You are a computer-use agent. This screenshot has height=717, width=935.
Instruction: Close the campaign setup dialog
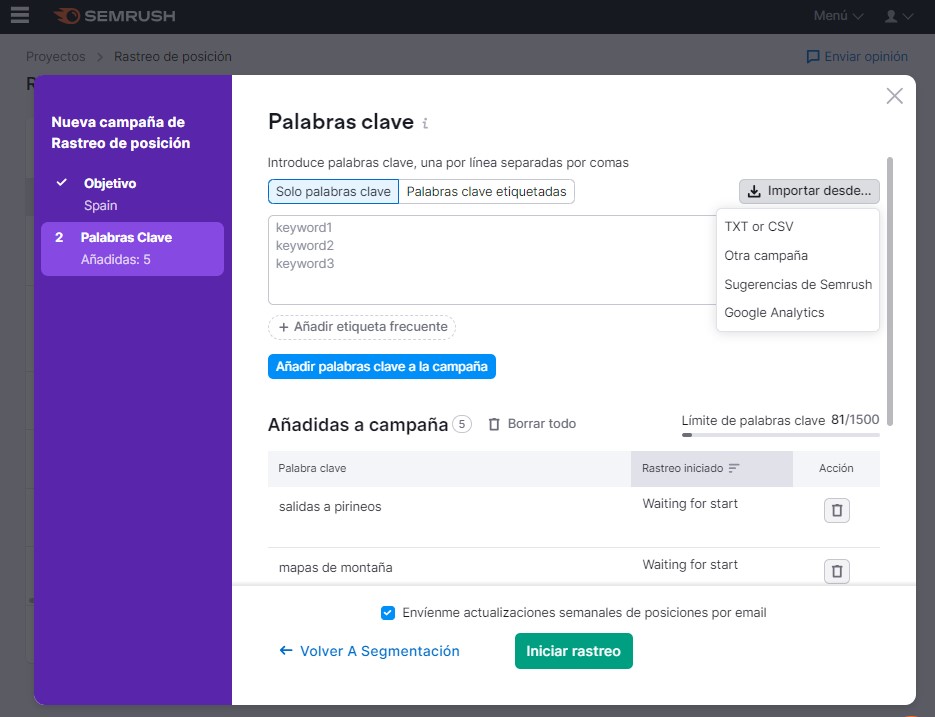pyautogui.click(x=894, y=96)
